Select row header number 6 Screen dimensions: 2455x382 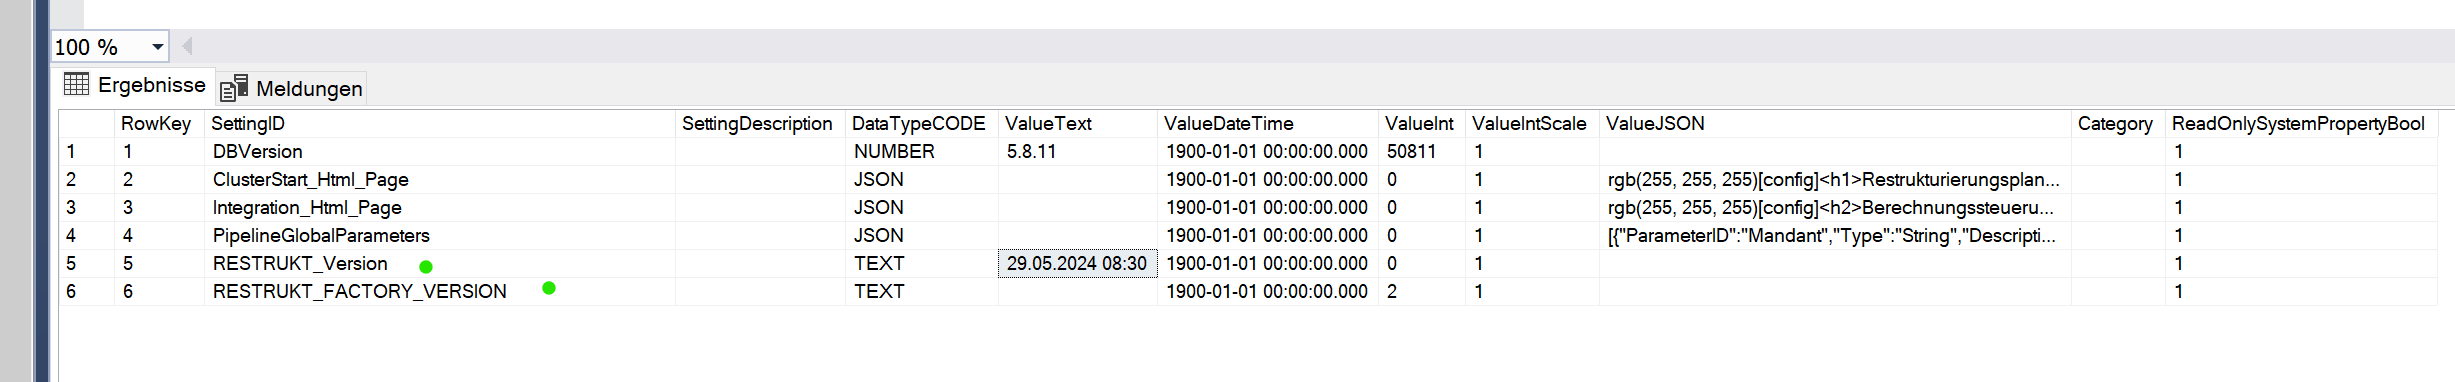click(86, 291)
